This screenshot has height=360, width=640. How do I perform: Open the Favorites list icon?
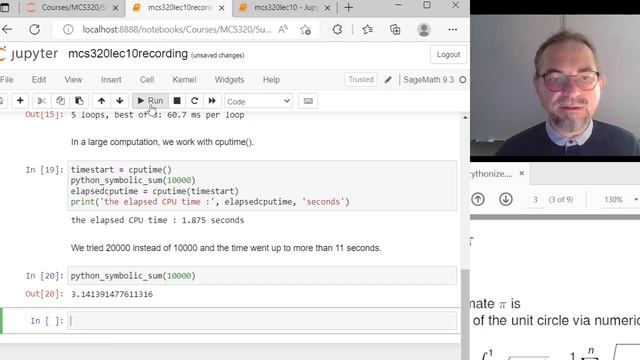click(367, 29)
